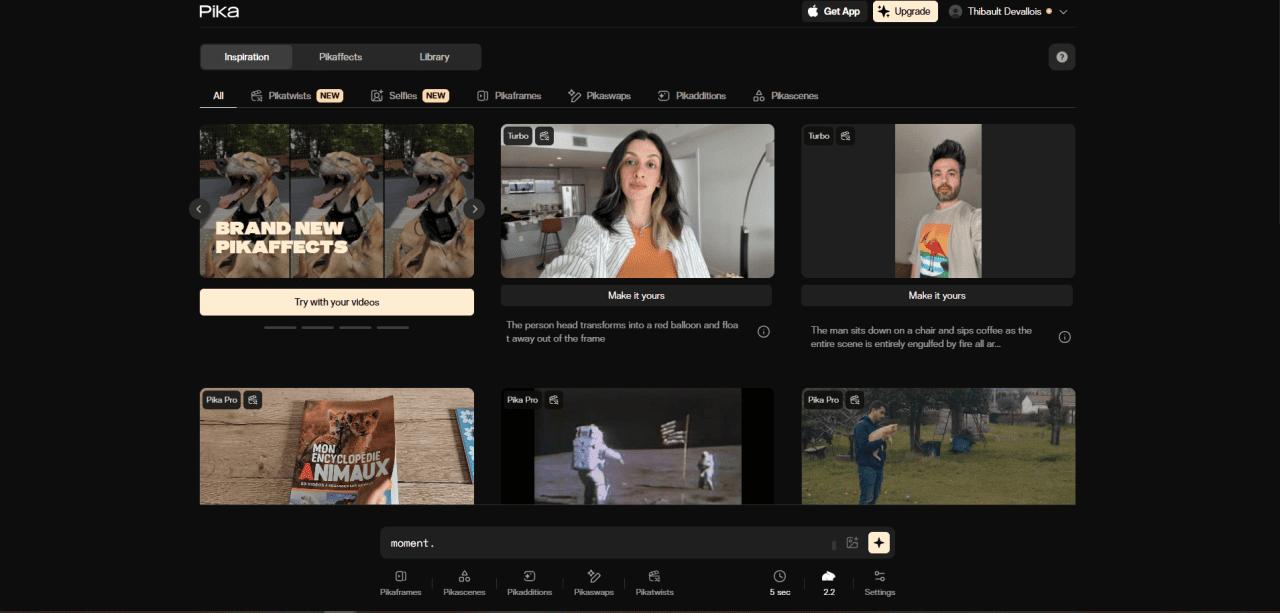Open Settings from the bottom toolbar
Screen dimensions: 1280x613
click(879, 583)
